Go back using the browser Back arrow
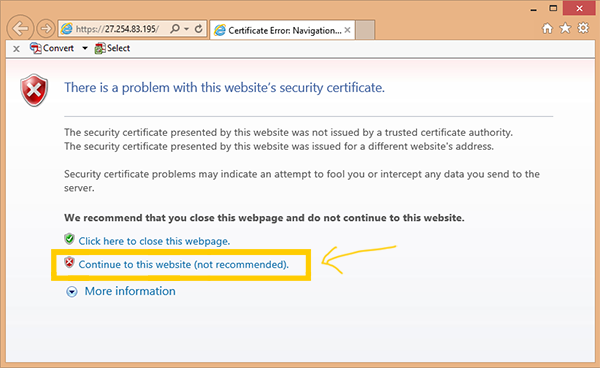The image size is (600, 368). (20, 28)
